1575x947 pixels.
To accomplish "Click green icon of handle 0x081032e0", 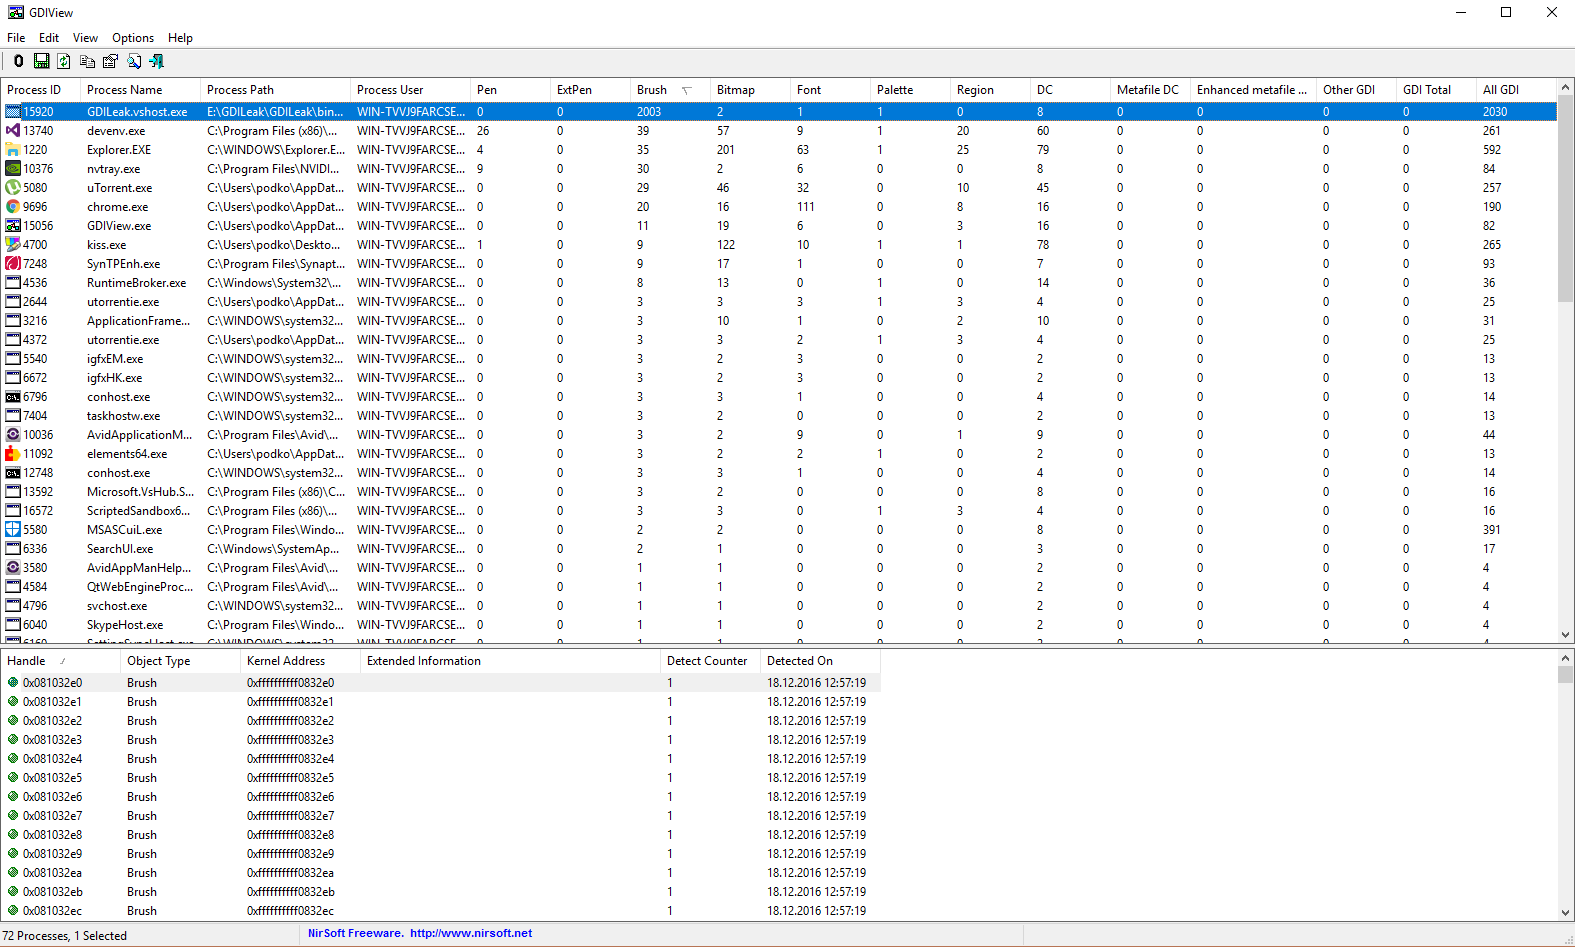I will click(x=13, y=683).
